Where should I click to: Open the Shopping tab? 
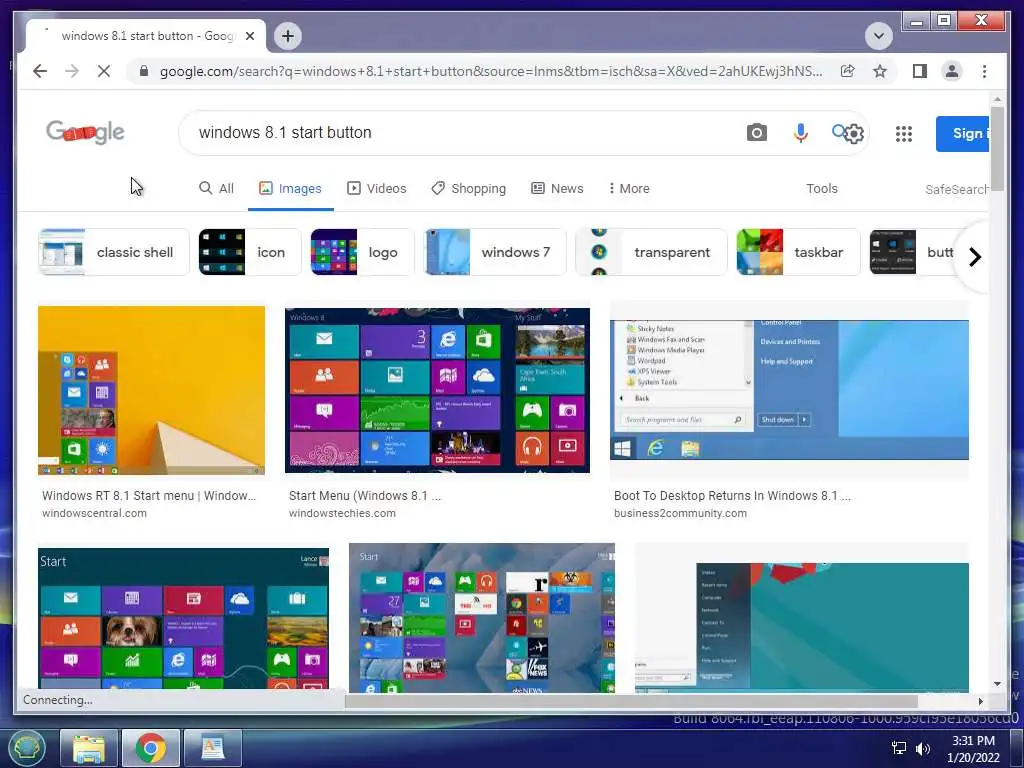click(468, 188)
